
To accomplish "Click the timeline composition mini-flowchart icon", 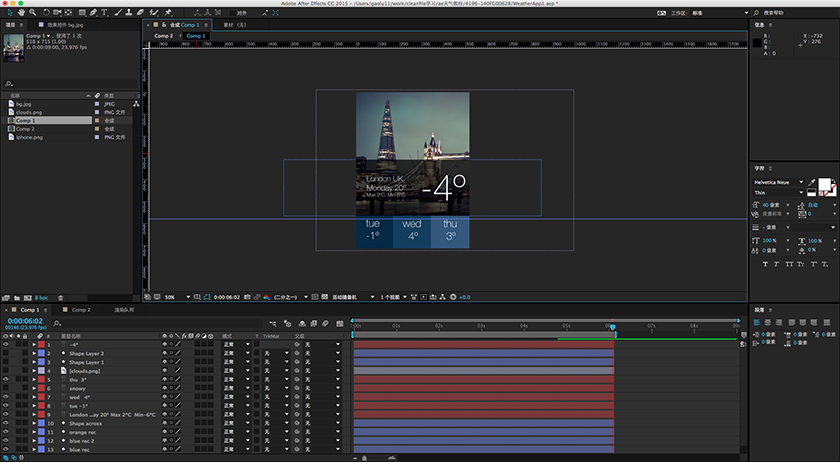I will click(x=273, y=323).
